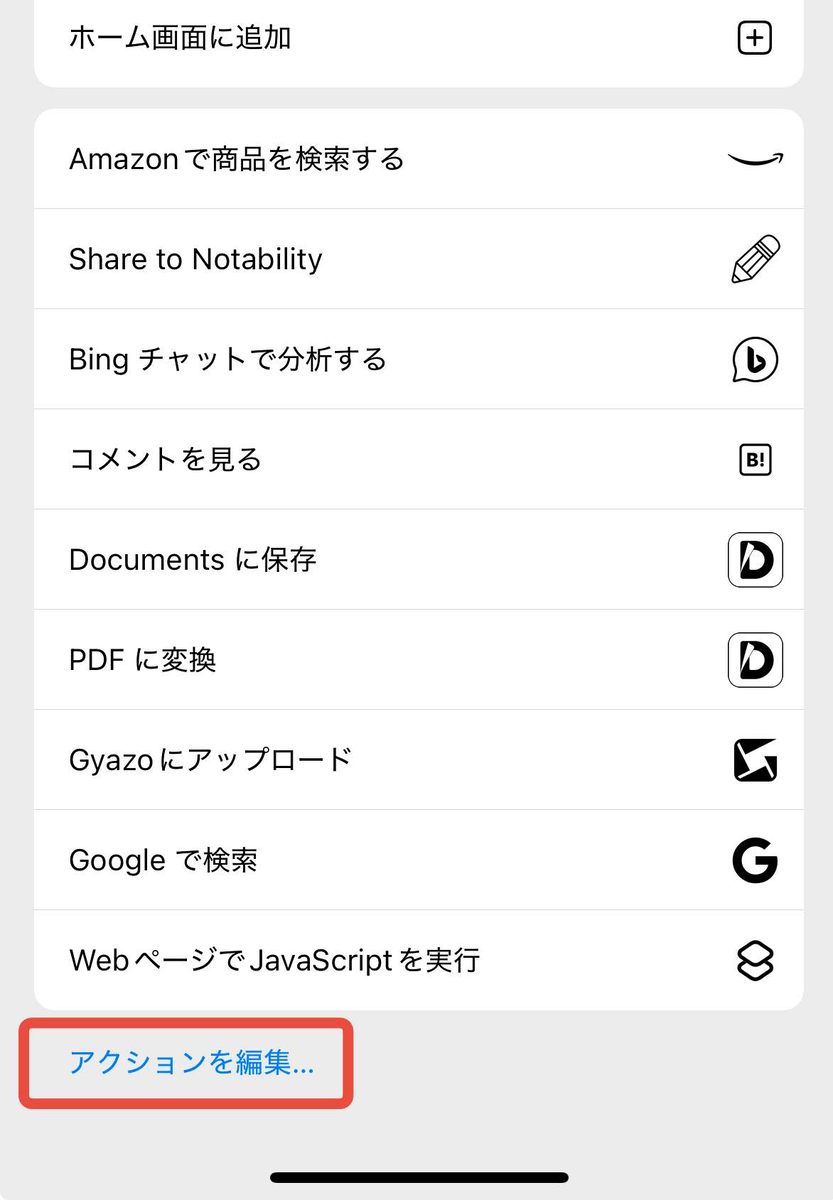Select Documents に保存
The image size is (833, 1200).
tap(193, 560)
